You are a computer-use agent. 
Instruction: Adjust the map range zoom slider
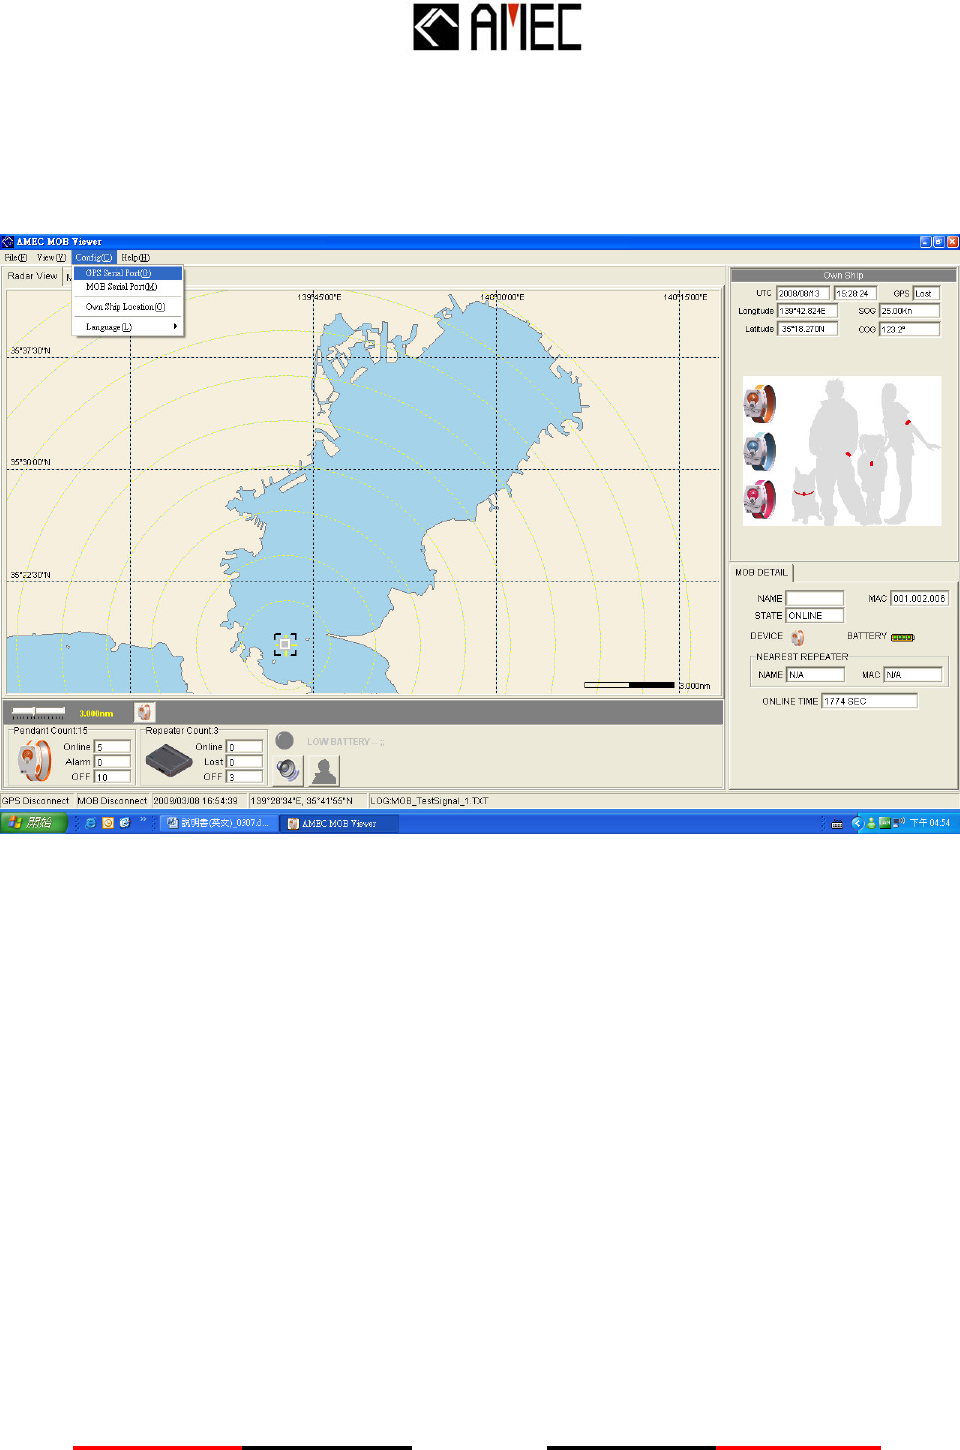click(x=38, y=712)
